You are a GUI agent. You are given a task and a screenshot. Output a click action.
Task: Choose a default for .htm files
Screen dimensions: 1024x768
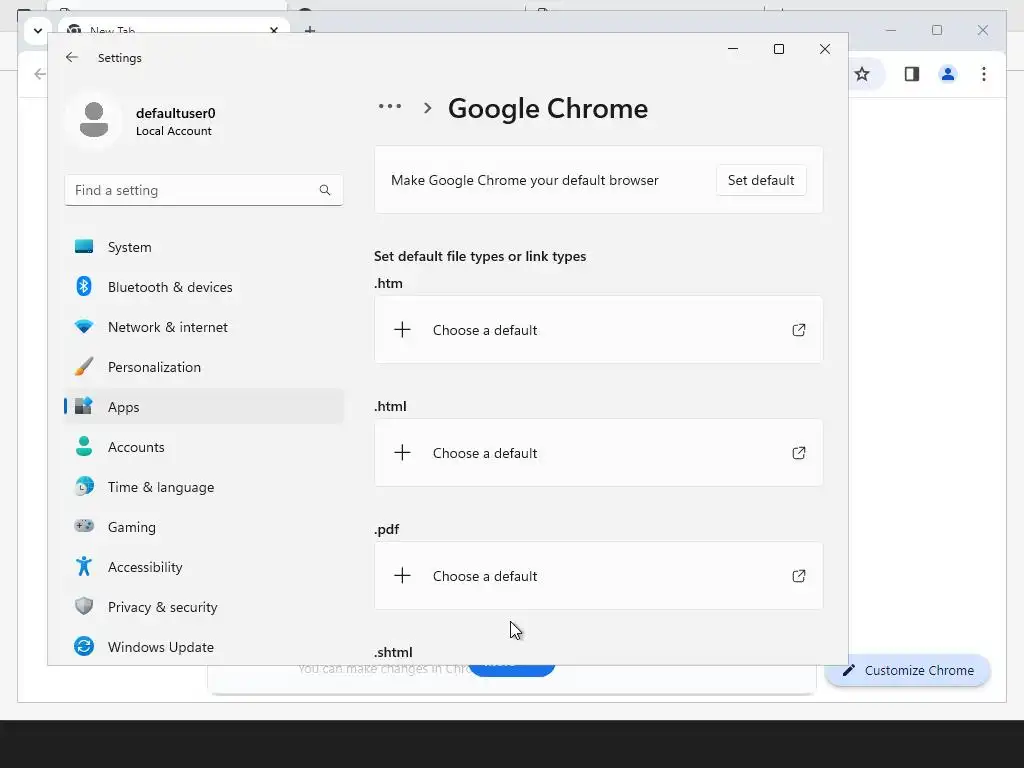598,330
